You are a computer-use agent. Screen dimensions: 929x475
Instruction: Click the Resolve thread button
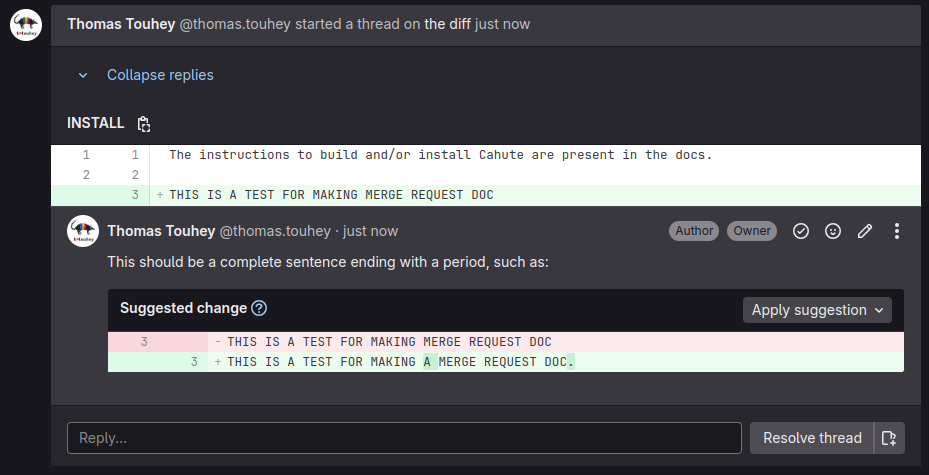pos(811,438)
